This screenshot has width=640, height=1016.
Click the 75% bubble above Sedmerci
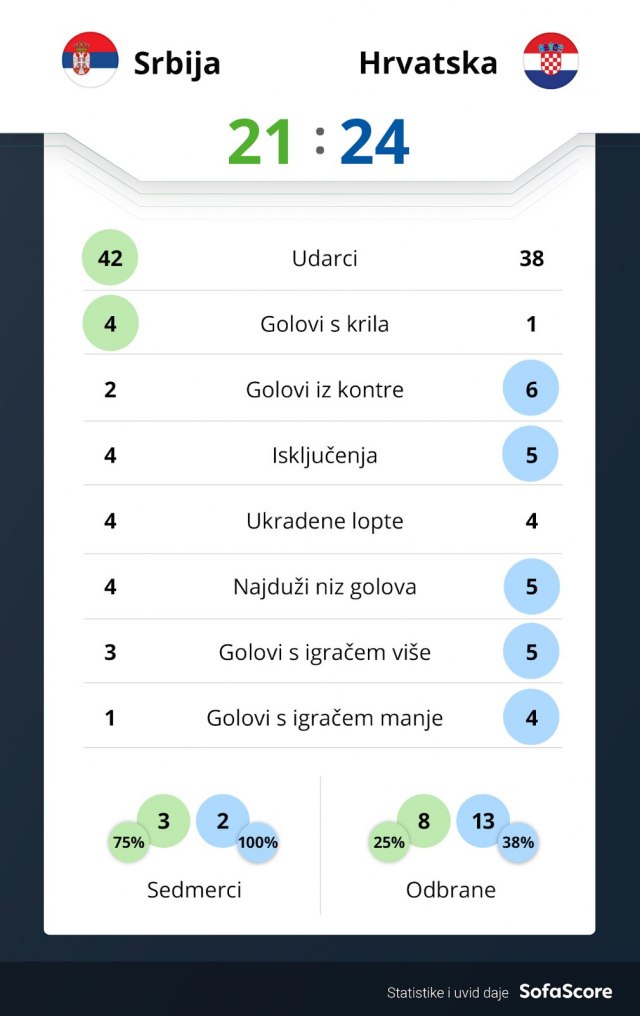pyautogui.click(x=129, y=842)
